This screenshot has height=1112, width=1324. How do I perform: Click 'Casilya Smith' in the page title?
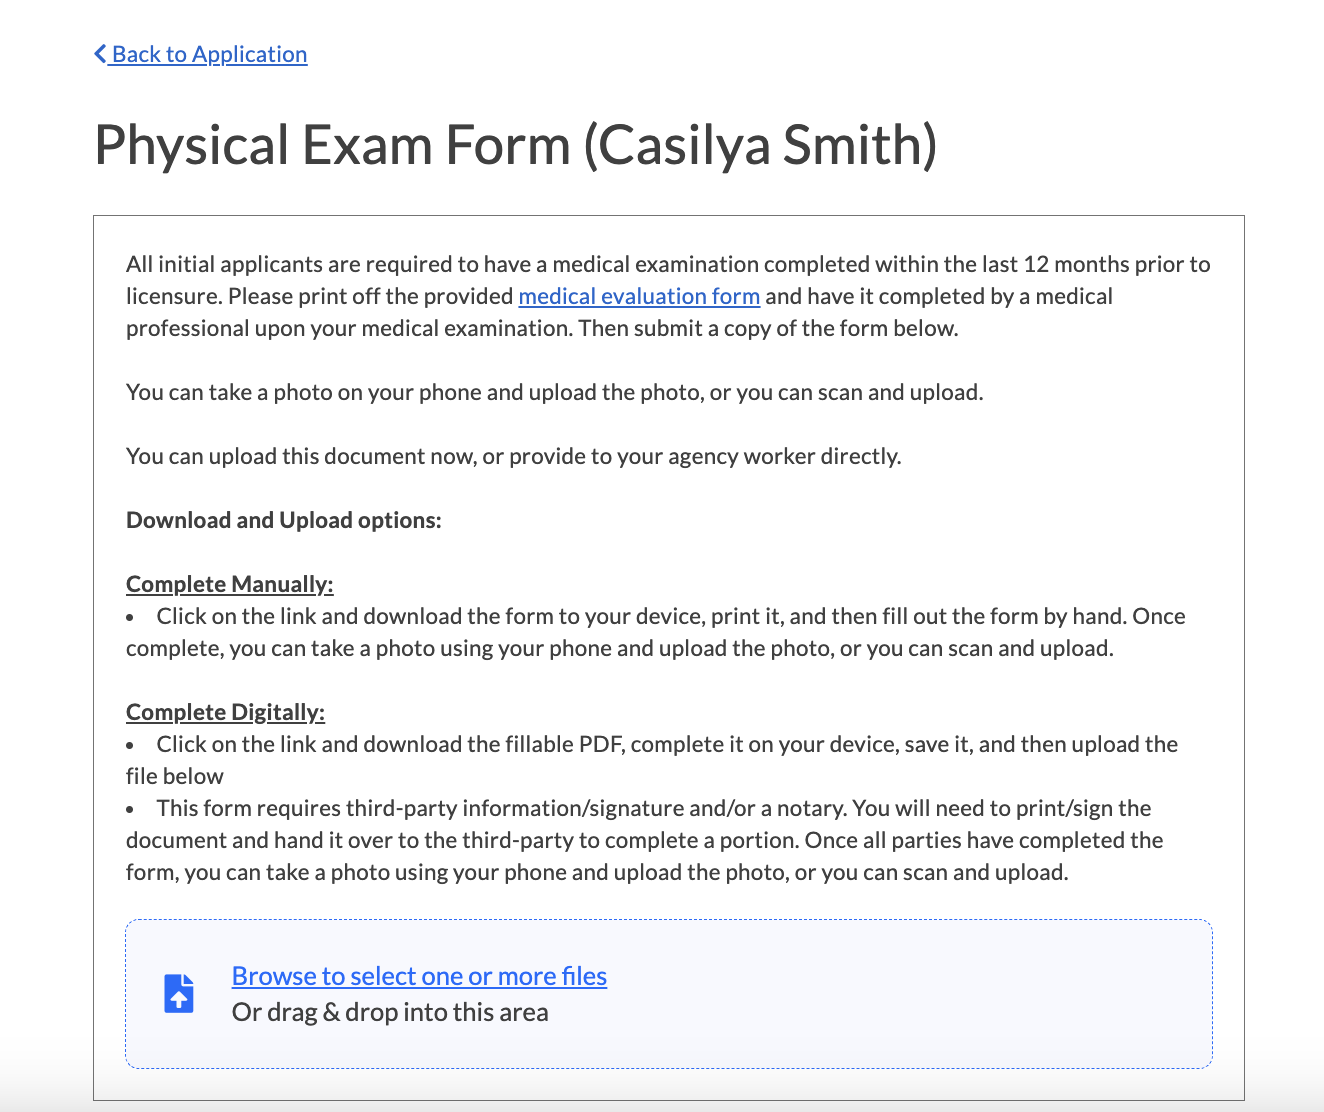pyautogui.click(x=760, y=145)
